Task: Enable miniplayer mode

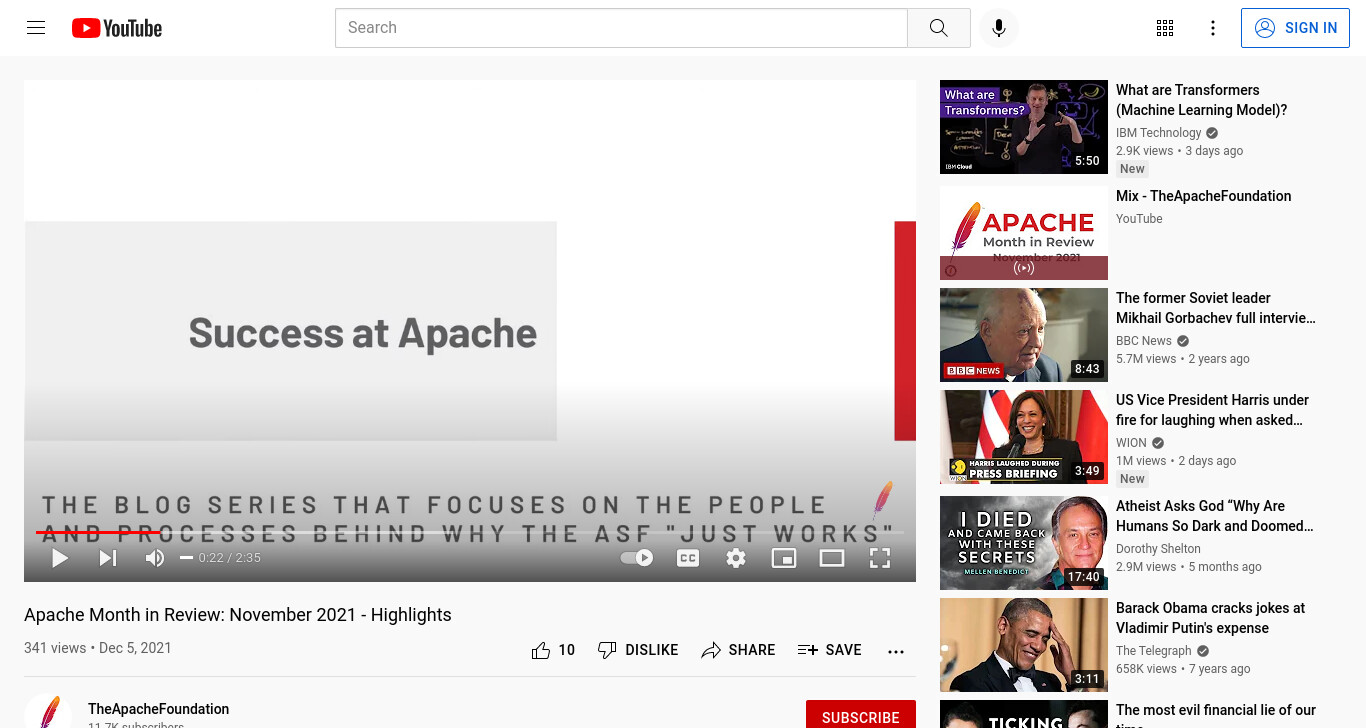Action: pyautogui.click(x=784, y=558)
